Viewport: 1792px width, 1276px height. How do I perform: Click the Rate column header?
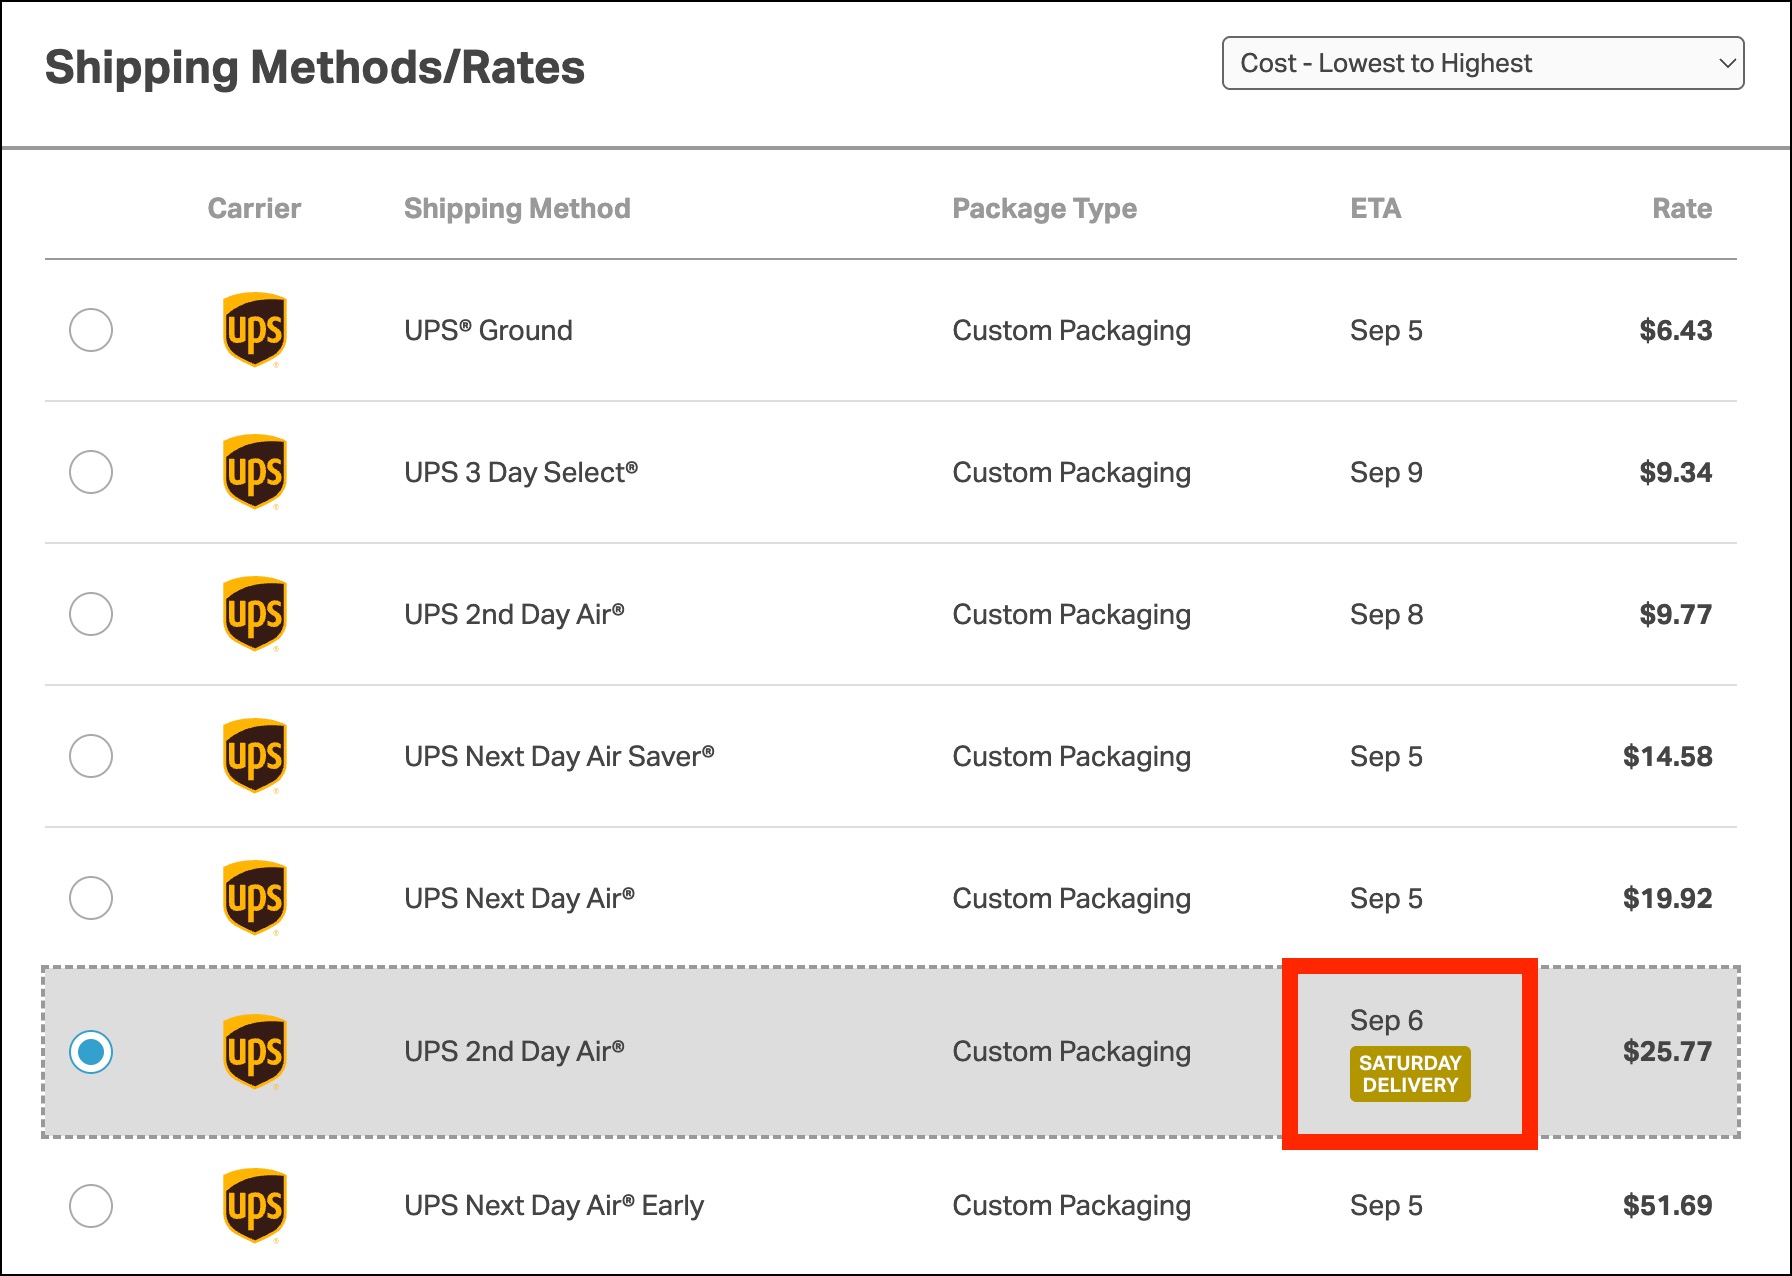point(1681,208)
